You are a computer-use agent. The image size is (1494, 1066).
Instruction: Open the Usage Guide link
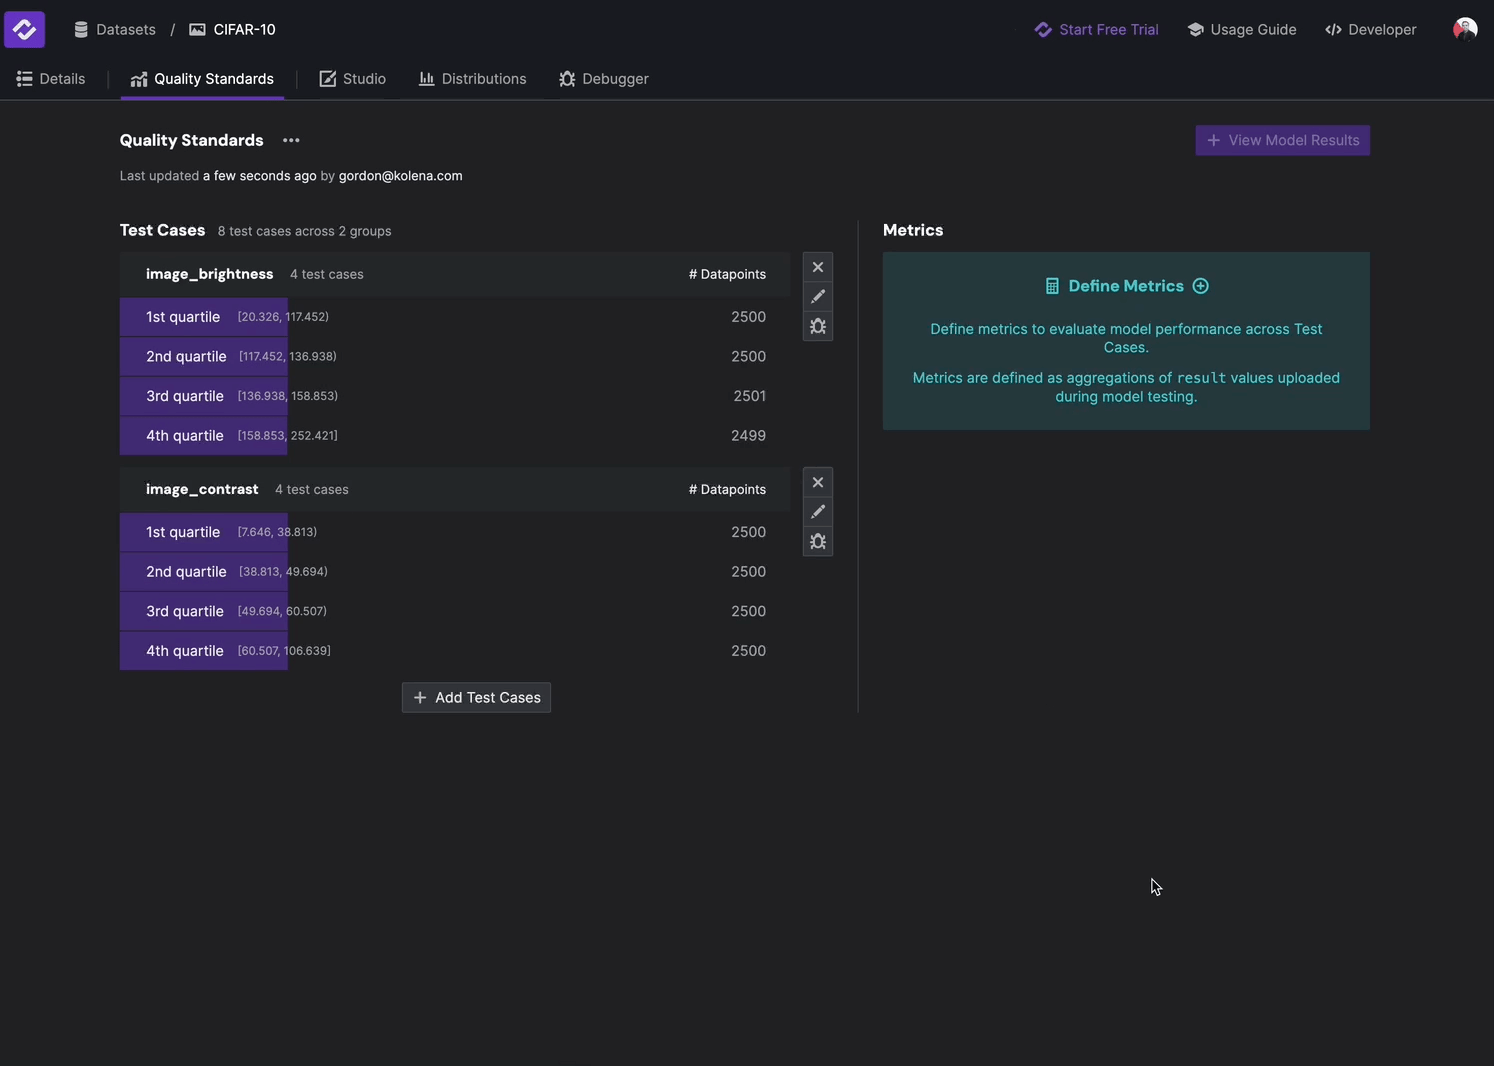click(x=1242, y=30)
